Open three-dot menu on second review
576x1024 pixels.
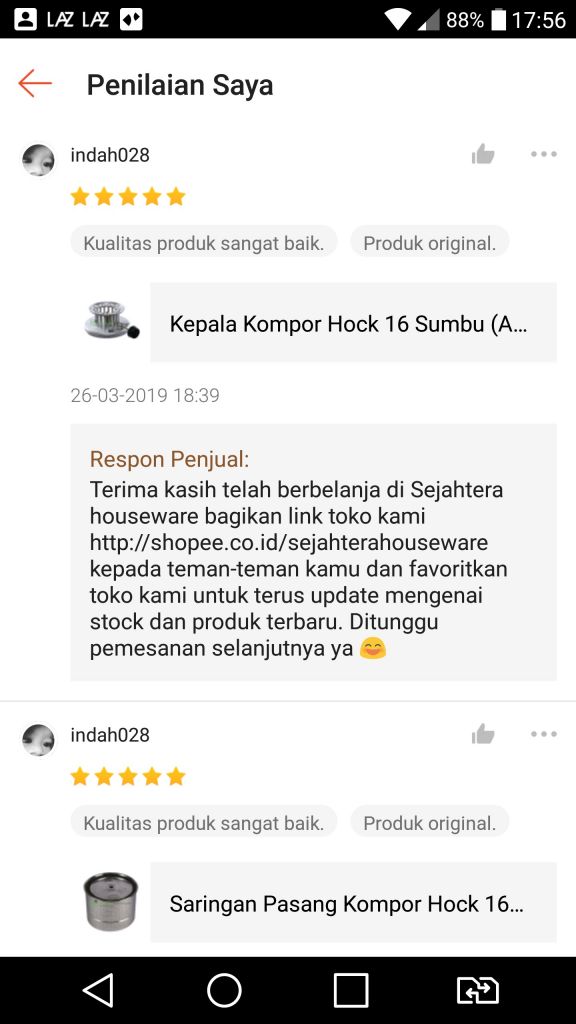click(543, 734)
